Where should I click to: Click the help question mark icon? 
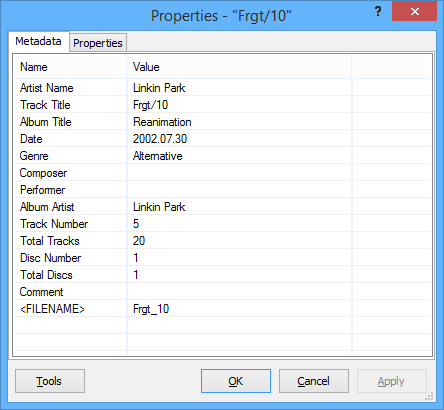[378, 11]
